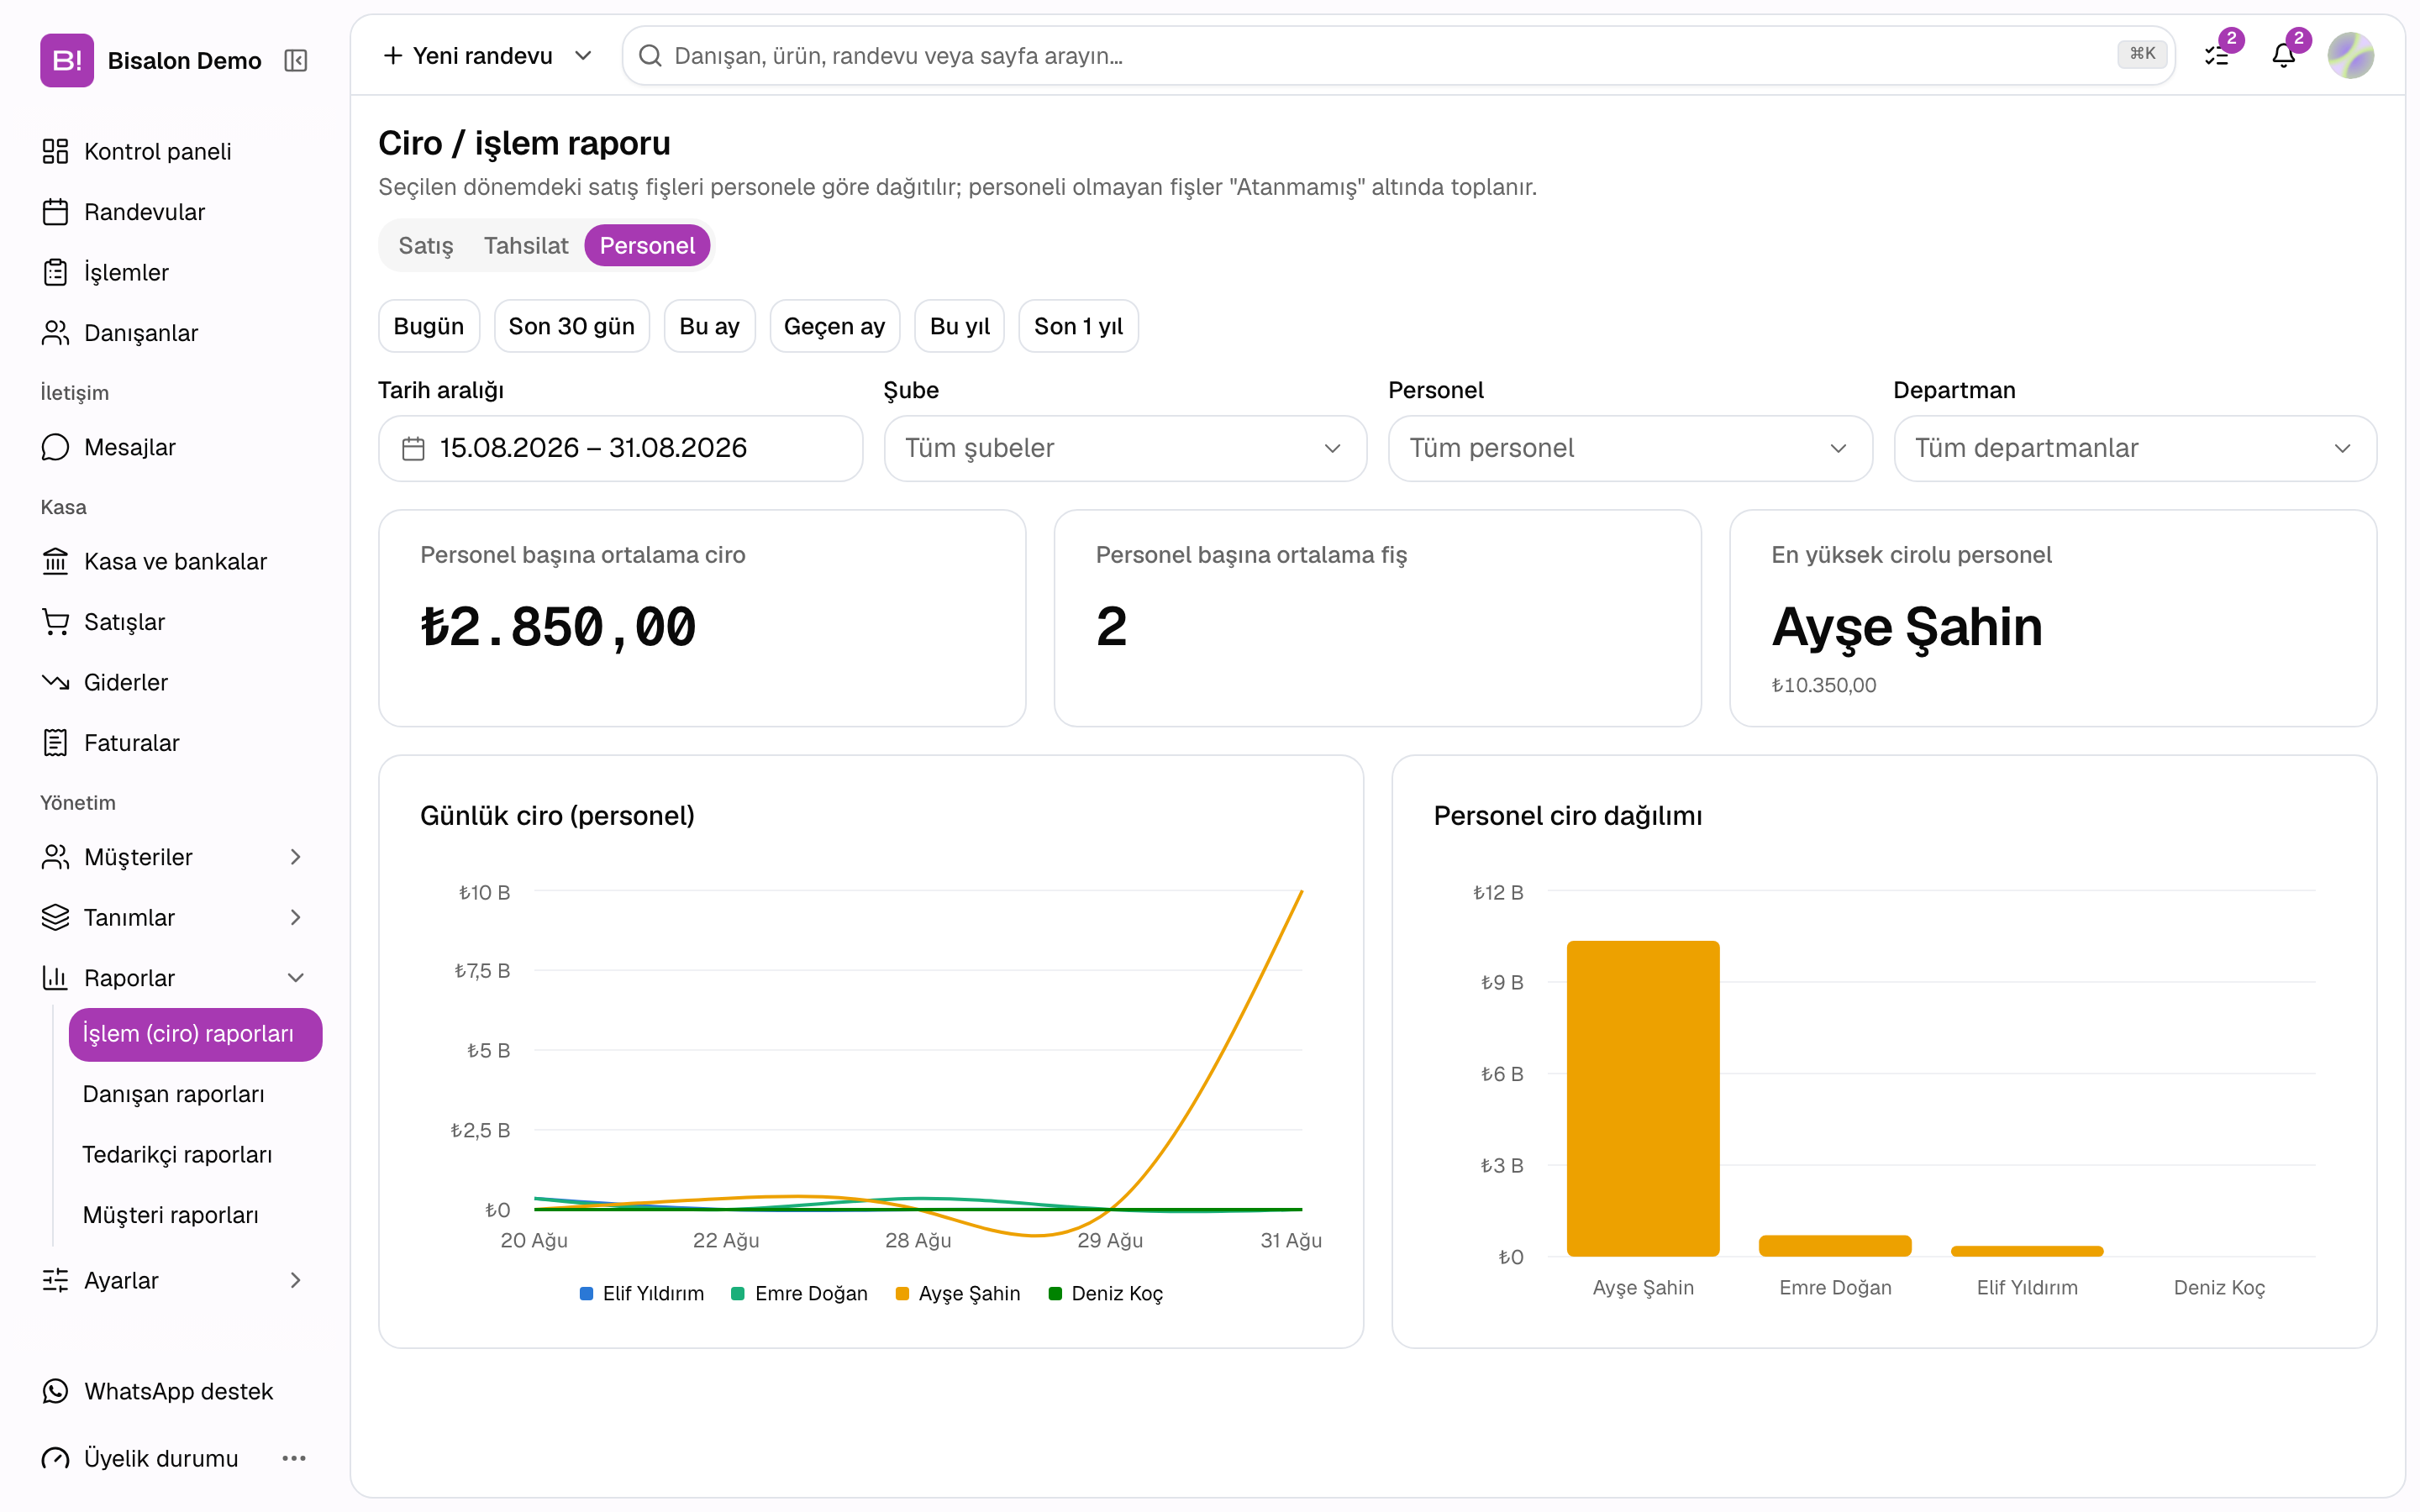Toggle Deniz Koç series in legend
This screenshot has width=2420, height=1512.
[x=1106, y=1293]
